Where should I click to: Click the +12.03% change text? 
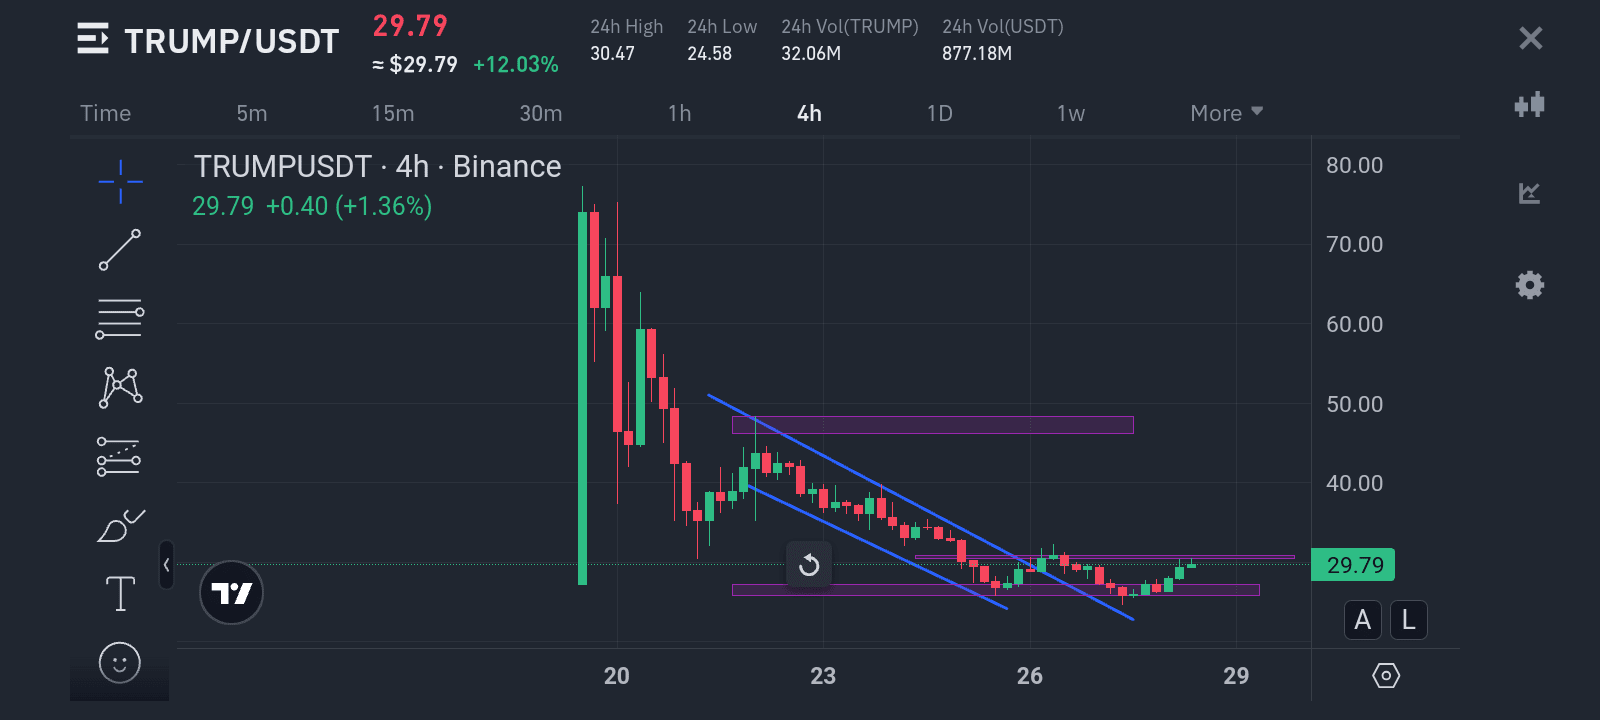point(516,65)
